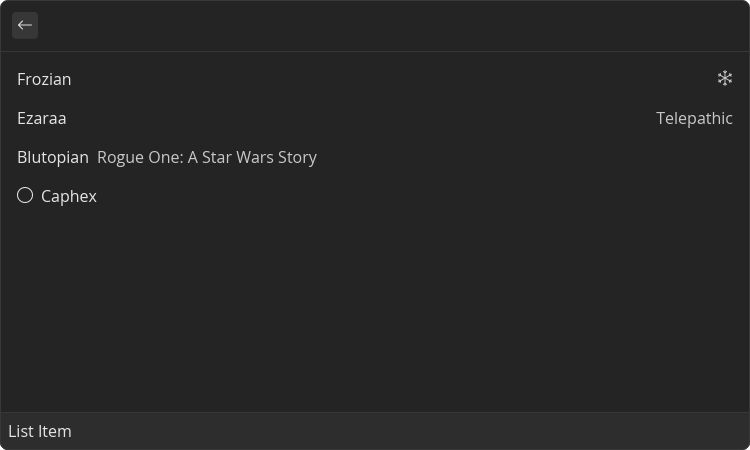Click the Rogue One: A Star Wars Story subtitle

(x=207, y=157)
